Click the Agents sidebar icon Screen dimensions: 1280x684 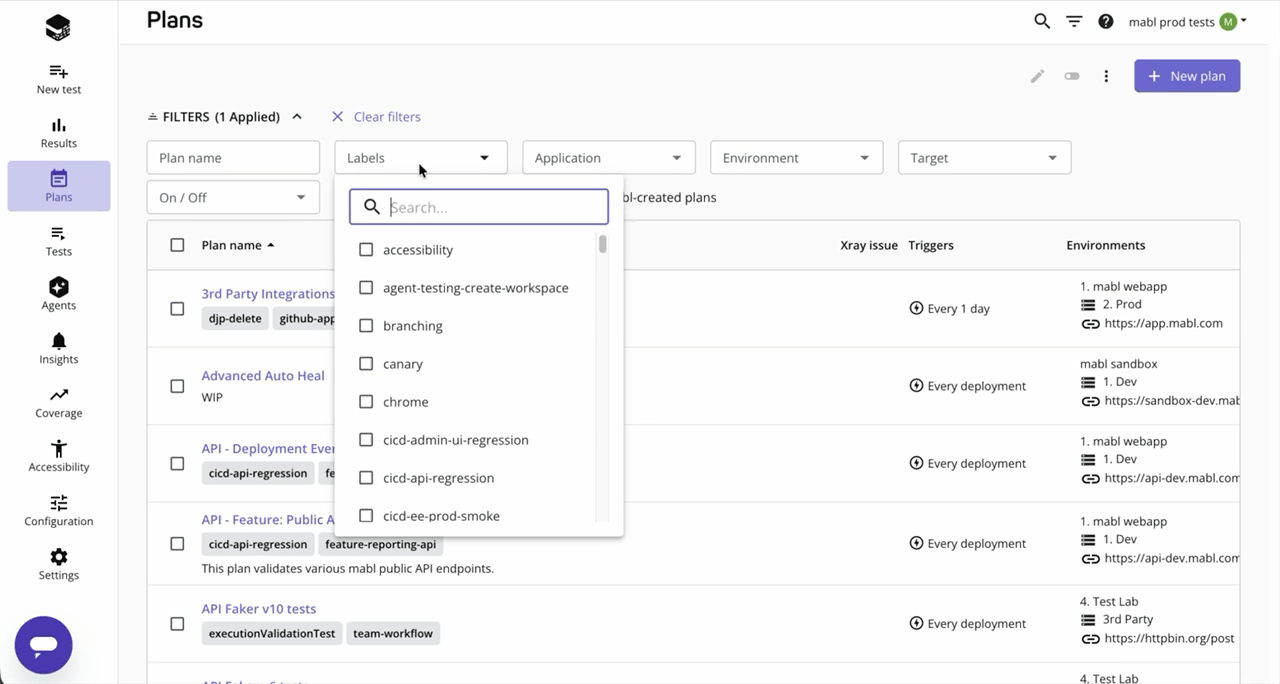pos(58,289)
